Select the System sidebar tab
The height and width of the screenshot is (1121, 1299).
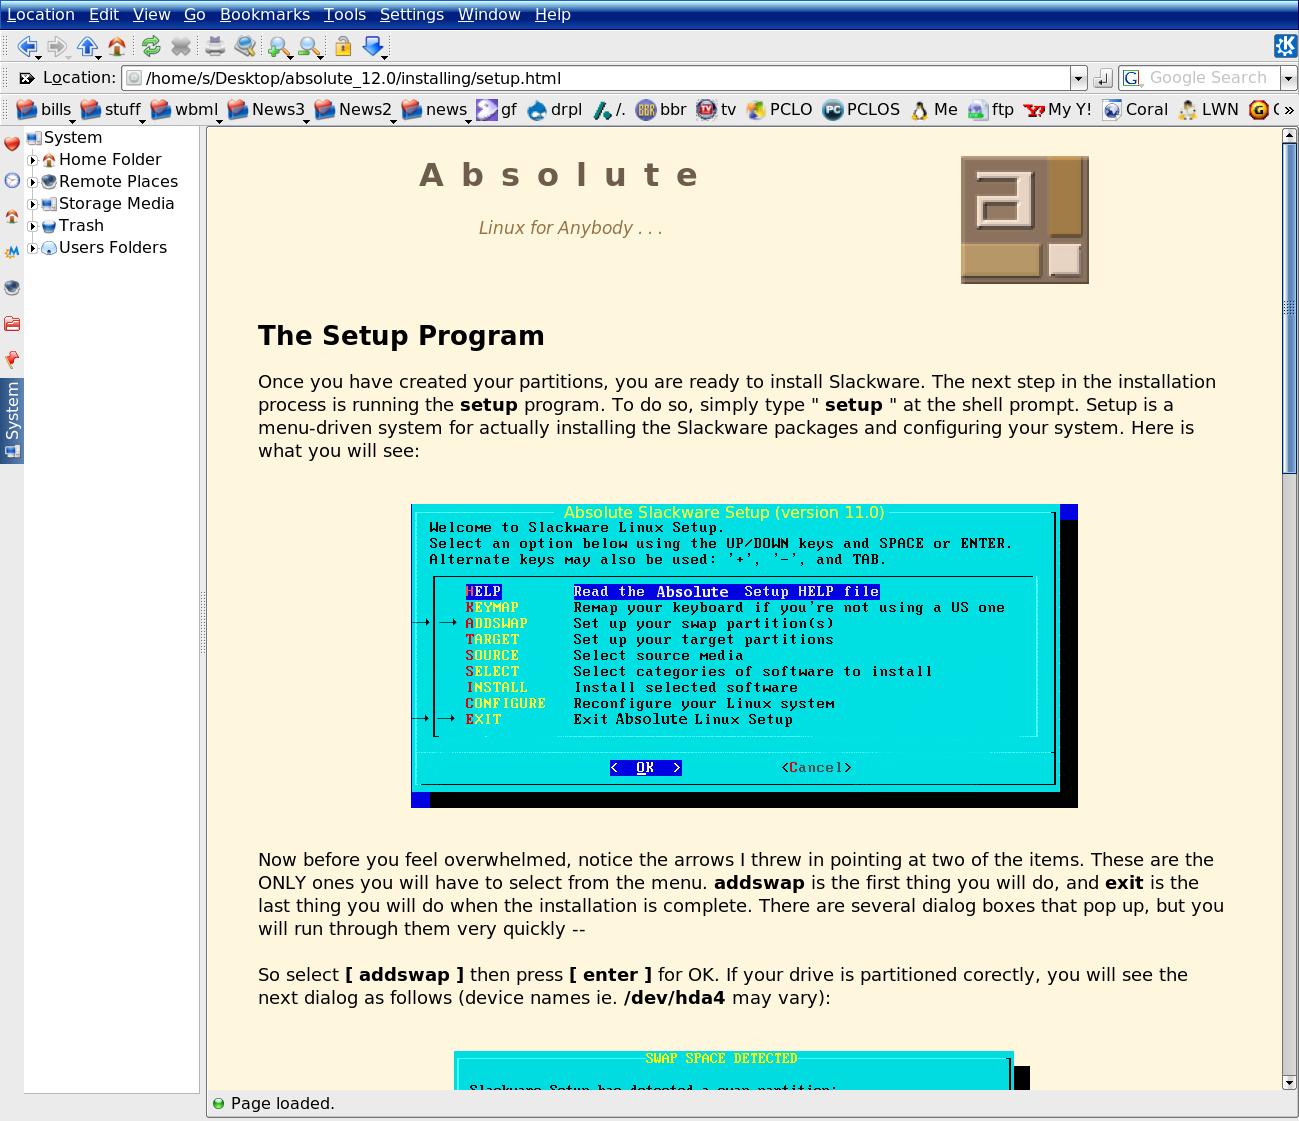point(12,421)
